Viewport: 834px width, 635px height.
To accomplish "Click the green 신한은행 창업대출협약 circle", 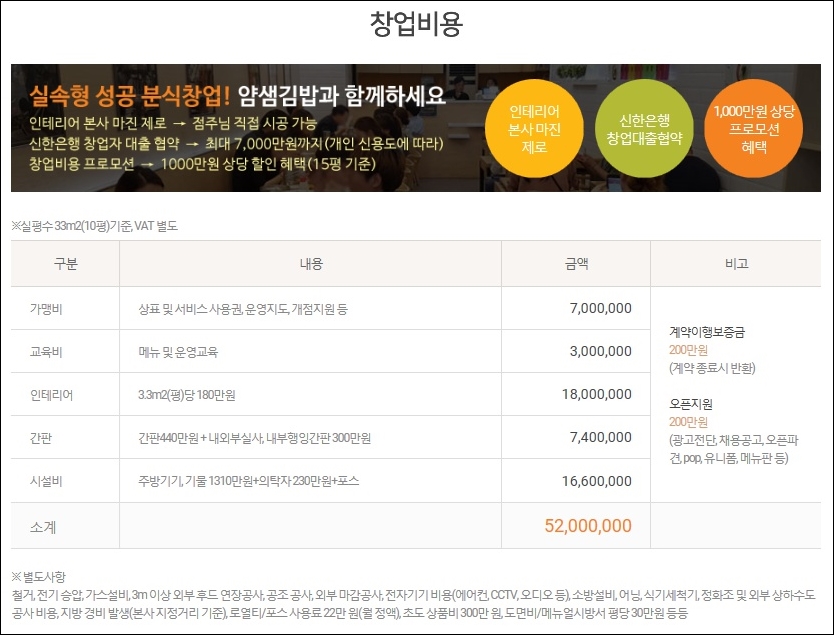I will tap(644, 128).
